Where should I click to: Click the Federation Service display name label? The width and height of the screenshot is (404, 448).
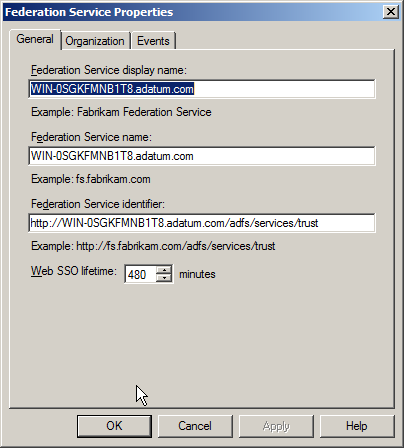tap(109, 70)
